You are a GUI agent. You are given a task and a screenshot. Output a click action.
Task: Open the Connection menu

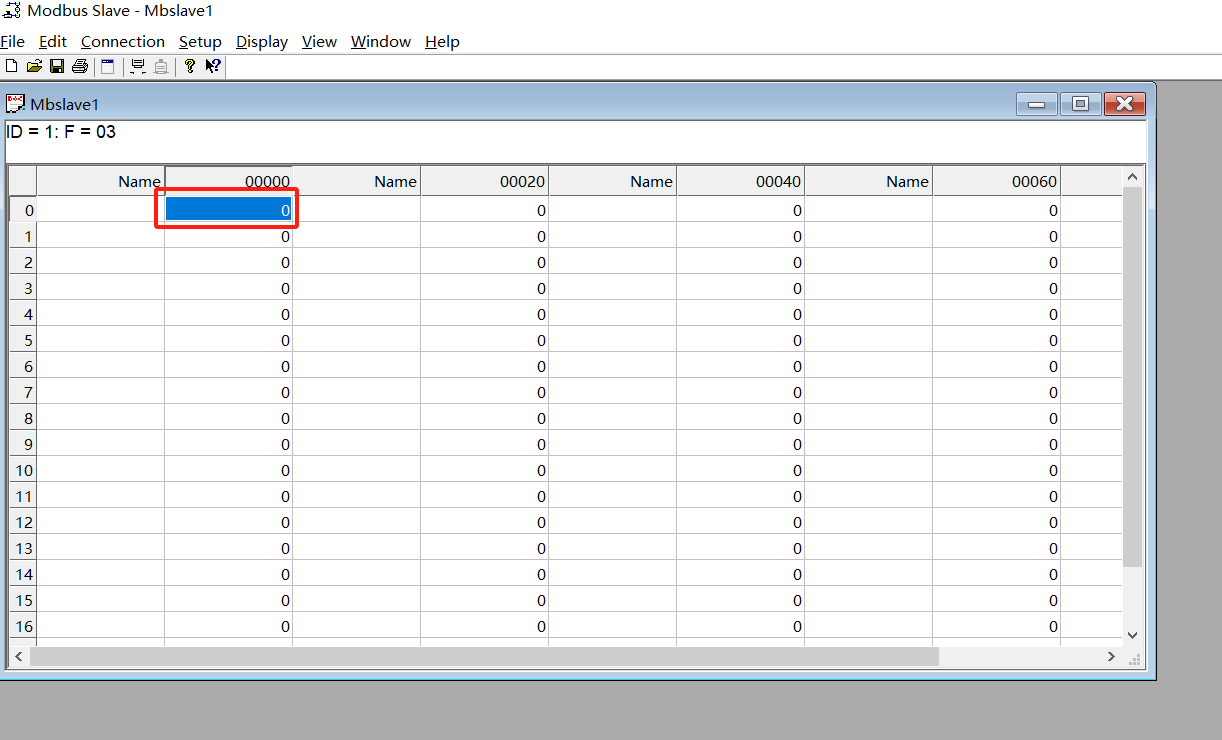coord(122,42)
